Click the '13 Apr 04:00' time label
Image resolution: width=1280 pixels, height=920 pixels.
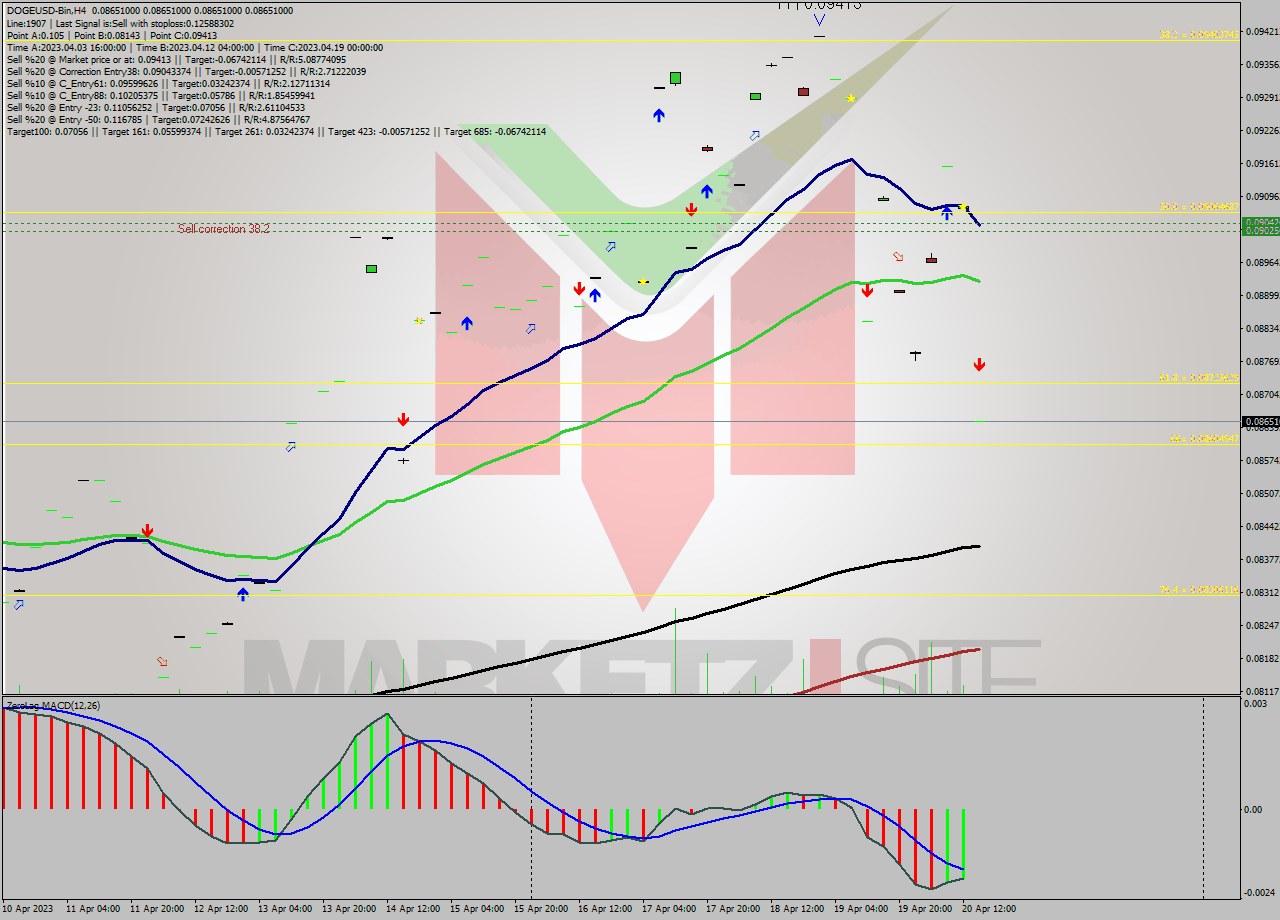pos(285,909)
